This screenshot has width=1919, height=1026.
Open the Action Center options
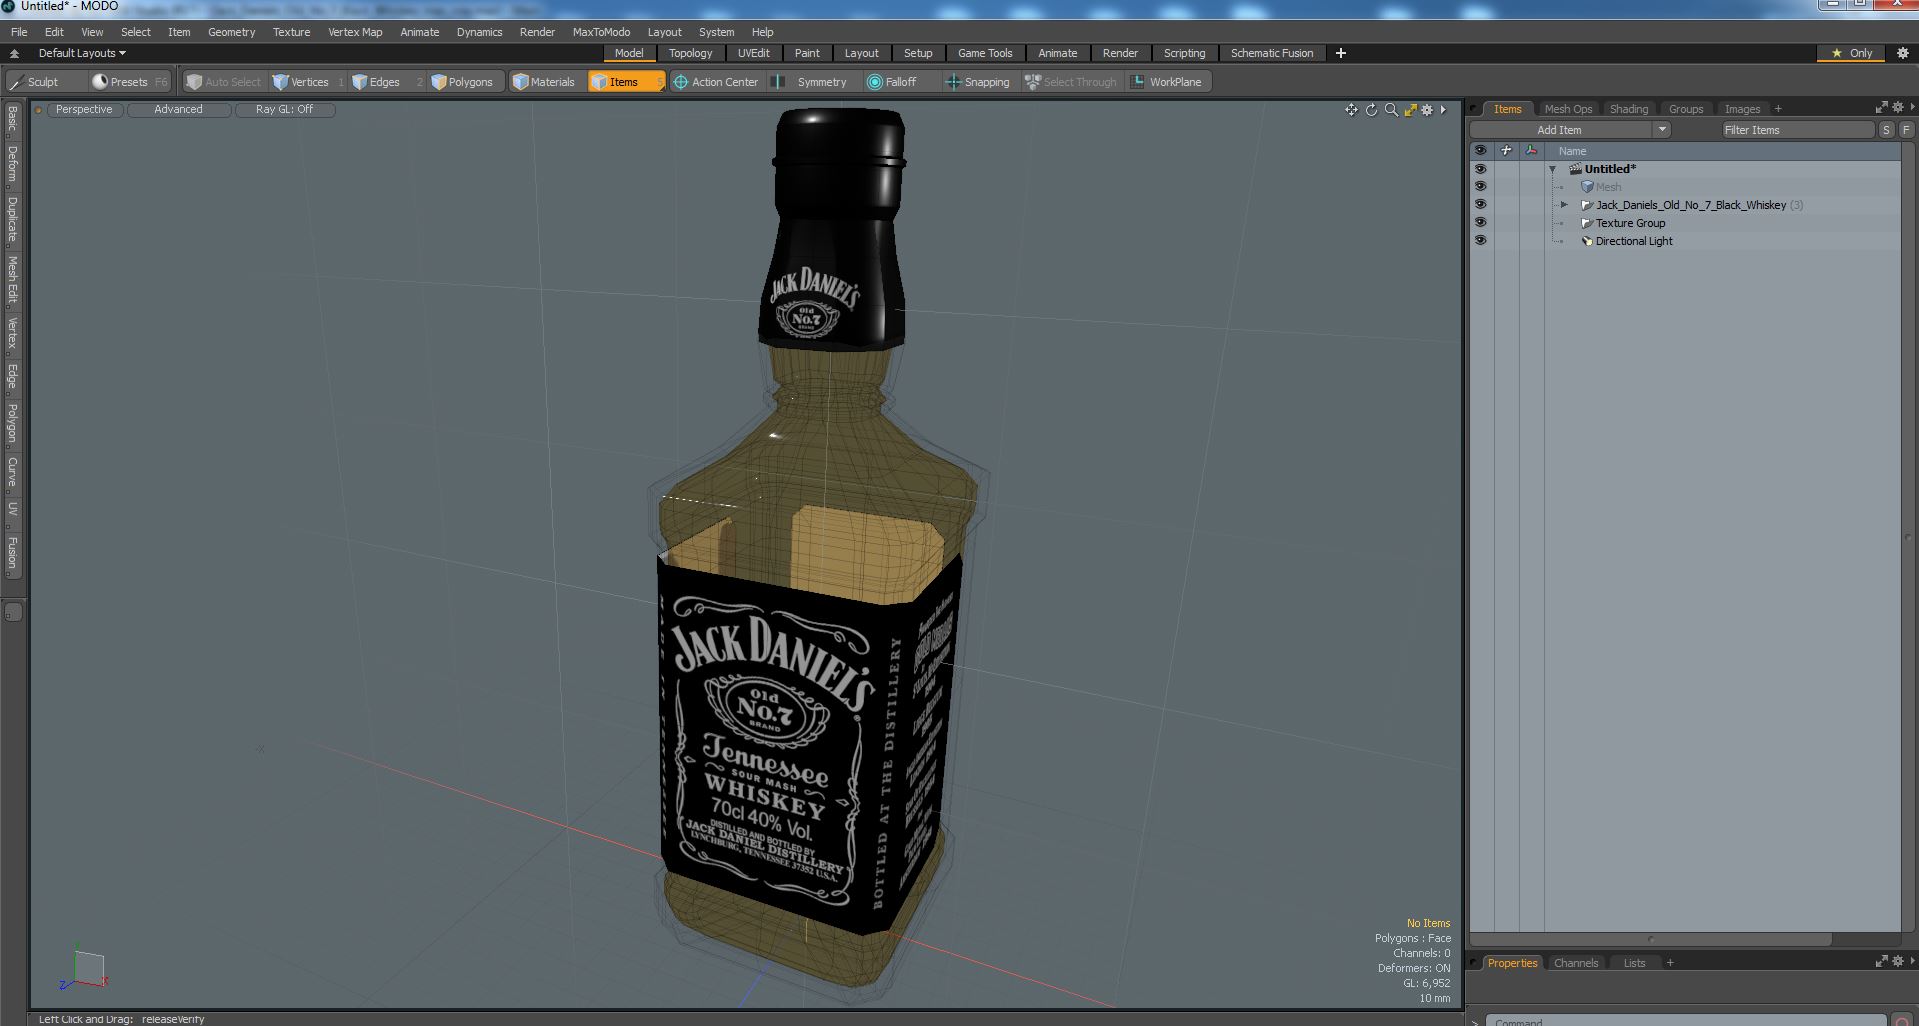click(717, 82)
